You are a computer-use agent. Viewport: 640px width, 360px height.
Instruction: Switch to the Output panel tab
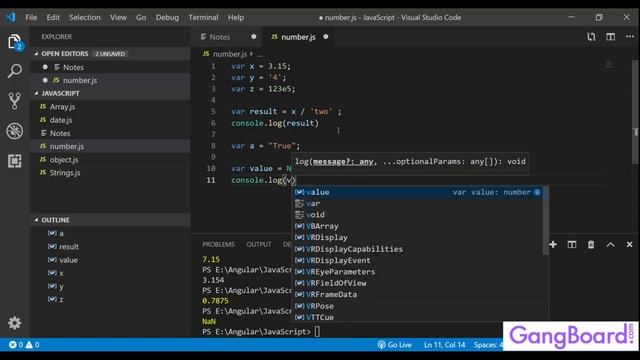[x=259, y=244]
